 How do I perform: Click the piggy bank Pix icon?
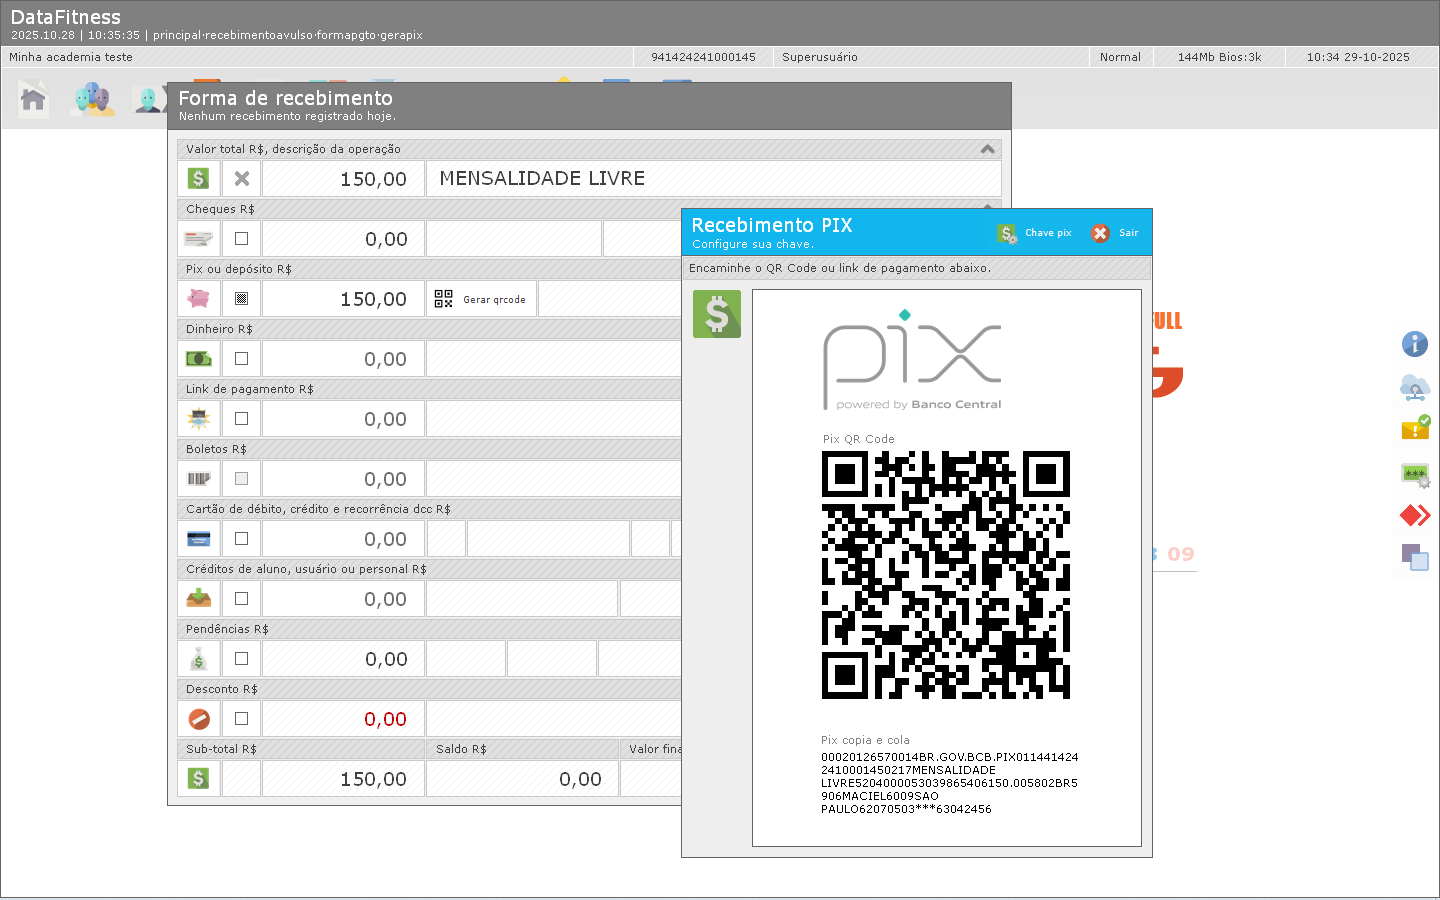[x=199, y=299]
